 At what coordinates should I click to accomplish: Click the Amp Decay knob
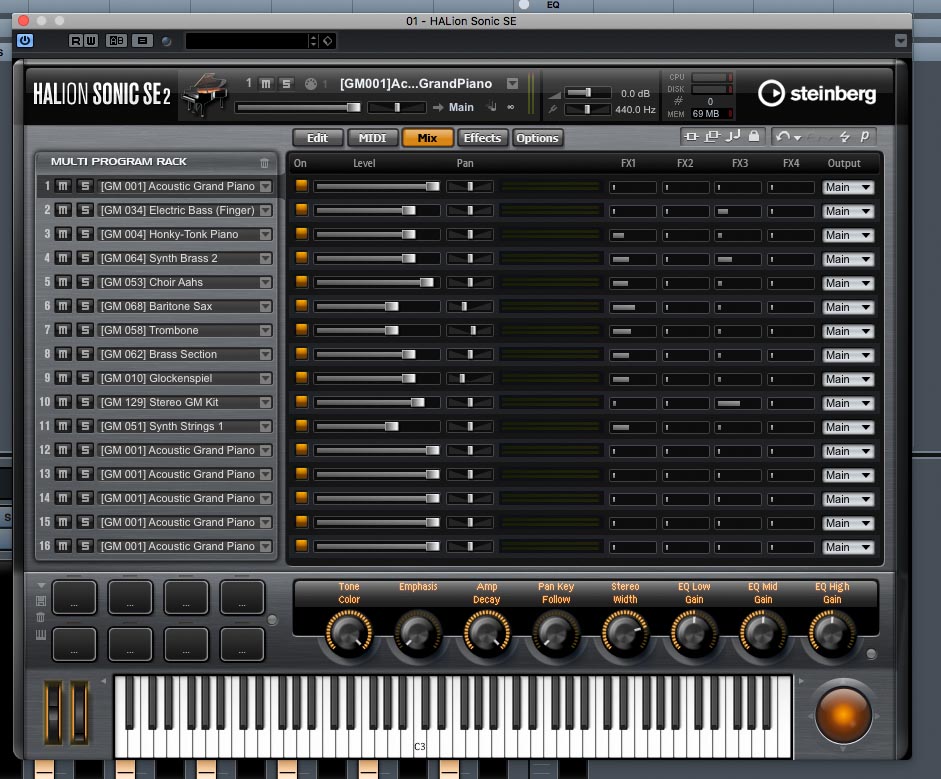point(487,633)
